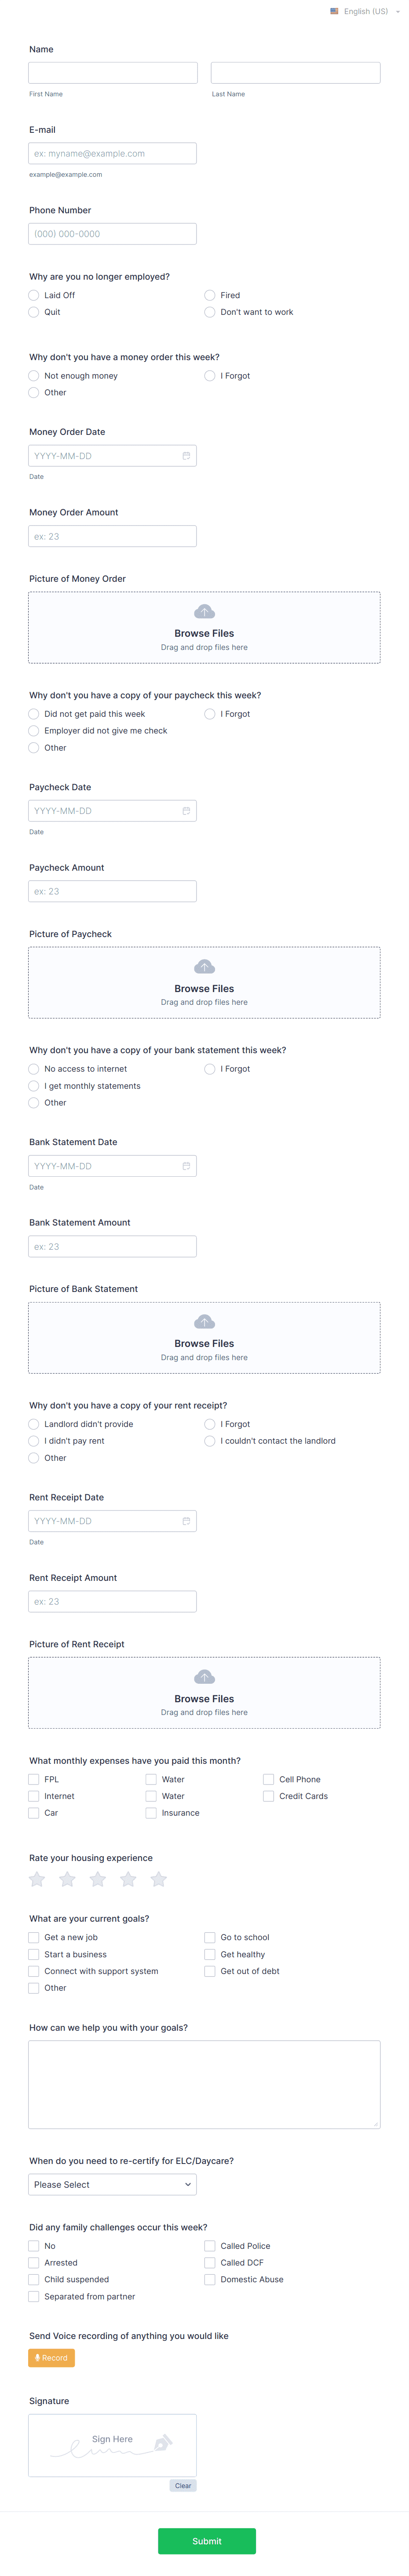This screenshot has width=409, height=2576.
Task: Check the FPL monthly expense checkbox
Action: click(x=33, y=1779)
